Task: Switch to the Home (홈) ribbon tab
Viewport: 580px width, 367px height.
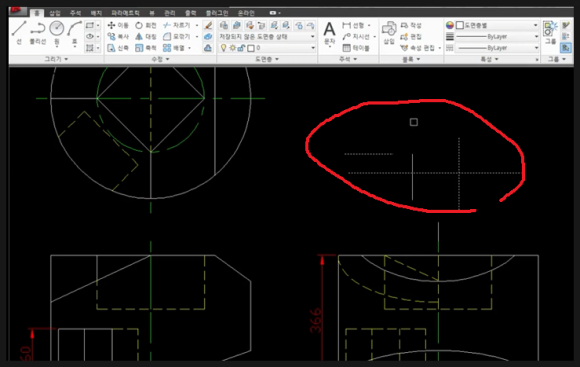Action: coord(37,13)
